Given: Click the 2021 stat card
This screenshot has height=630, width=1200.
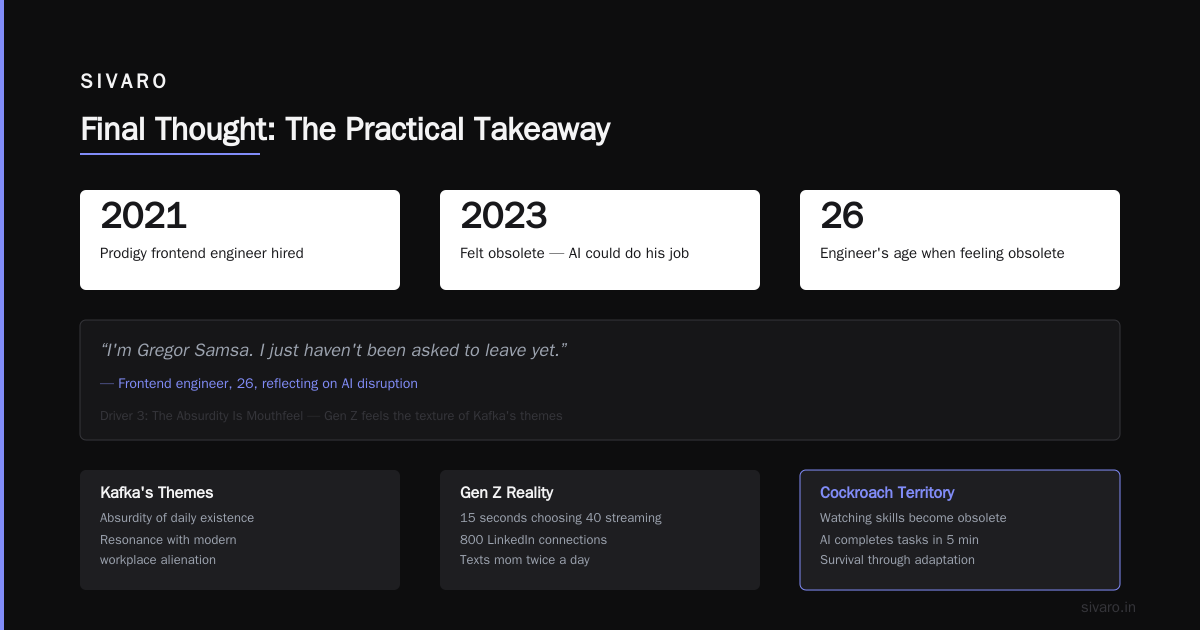Looking at the screenshot, I should tap(240, 240).
